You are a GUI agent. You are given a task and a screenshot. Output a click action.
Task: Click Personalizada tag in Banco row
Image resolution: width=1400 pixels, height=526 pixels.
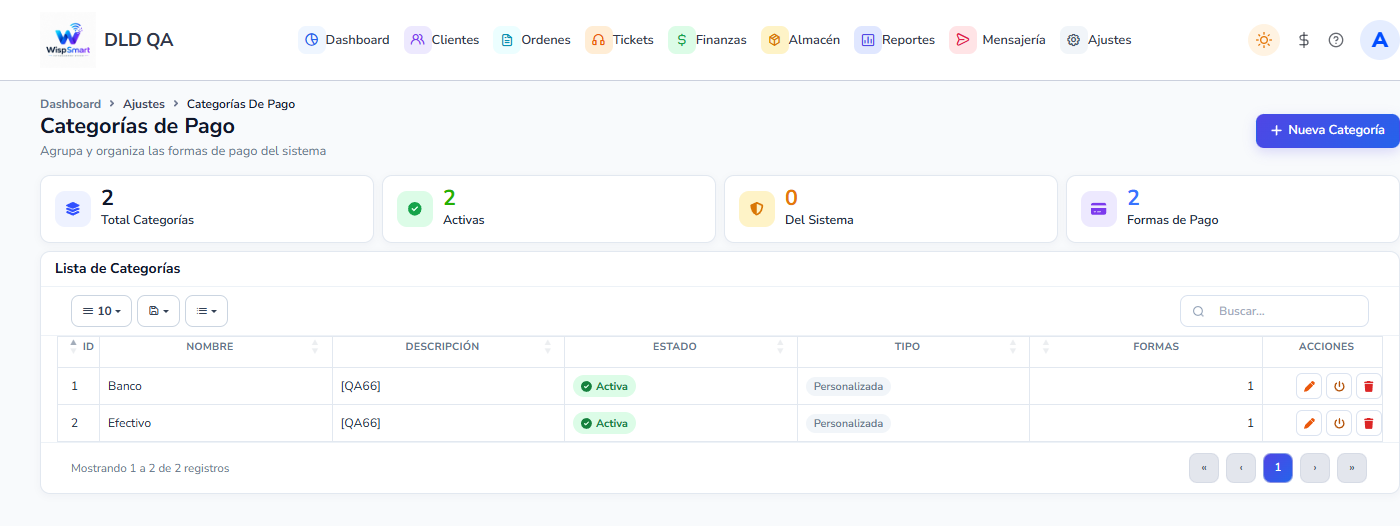(848, 386)
